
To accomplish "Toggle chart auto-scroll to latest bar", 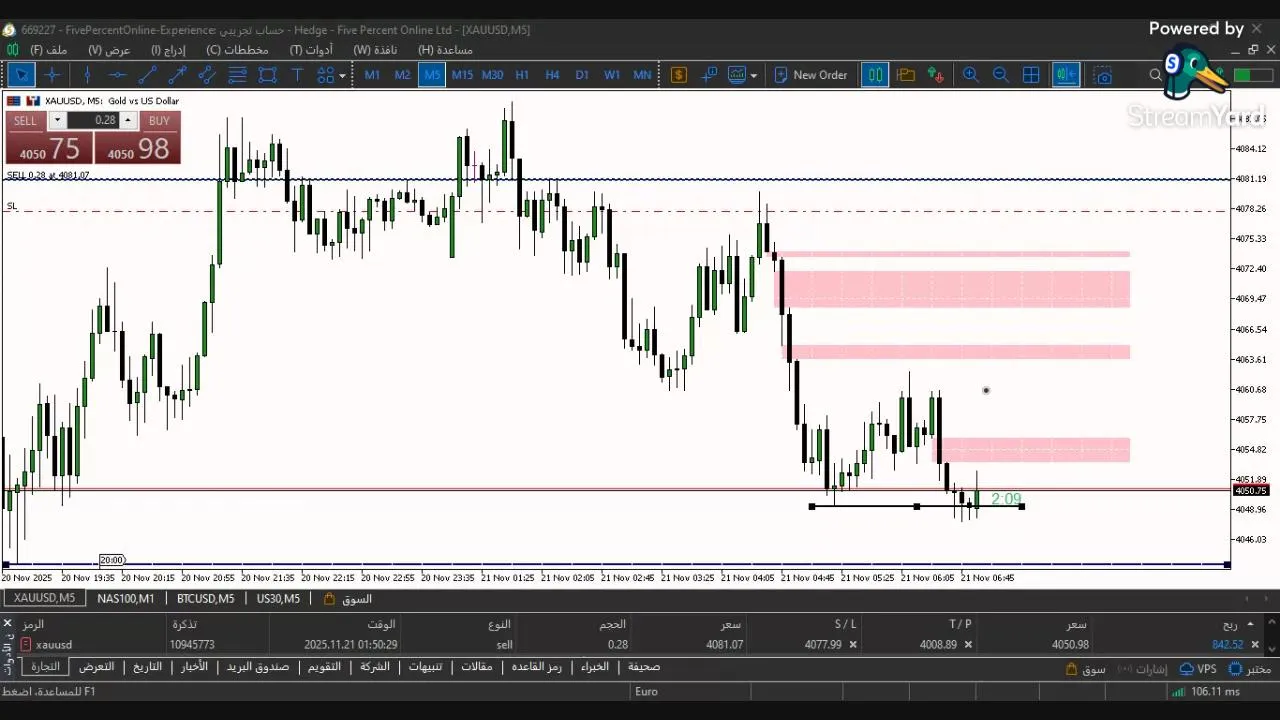I will [1066, 75].
